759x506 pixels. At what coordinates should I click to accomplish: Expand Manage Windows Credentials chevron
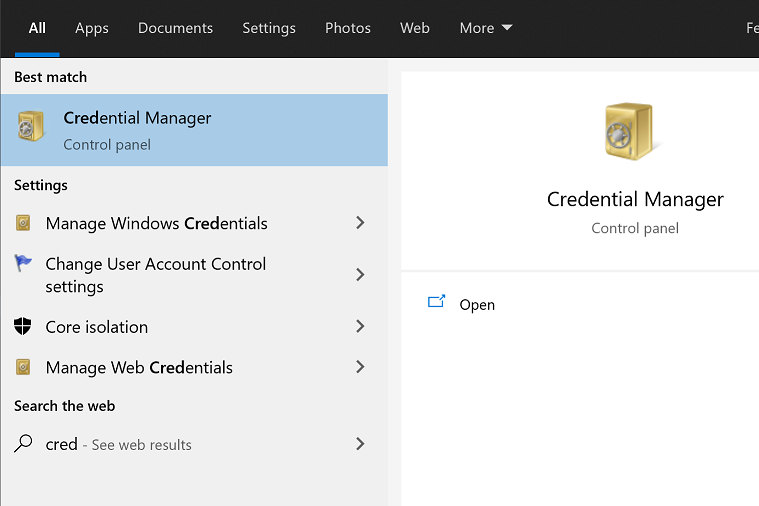click(x=360, y=223)
